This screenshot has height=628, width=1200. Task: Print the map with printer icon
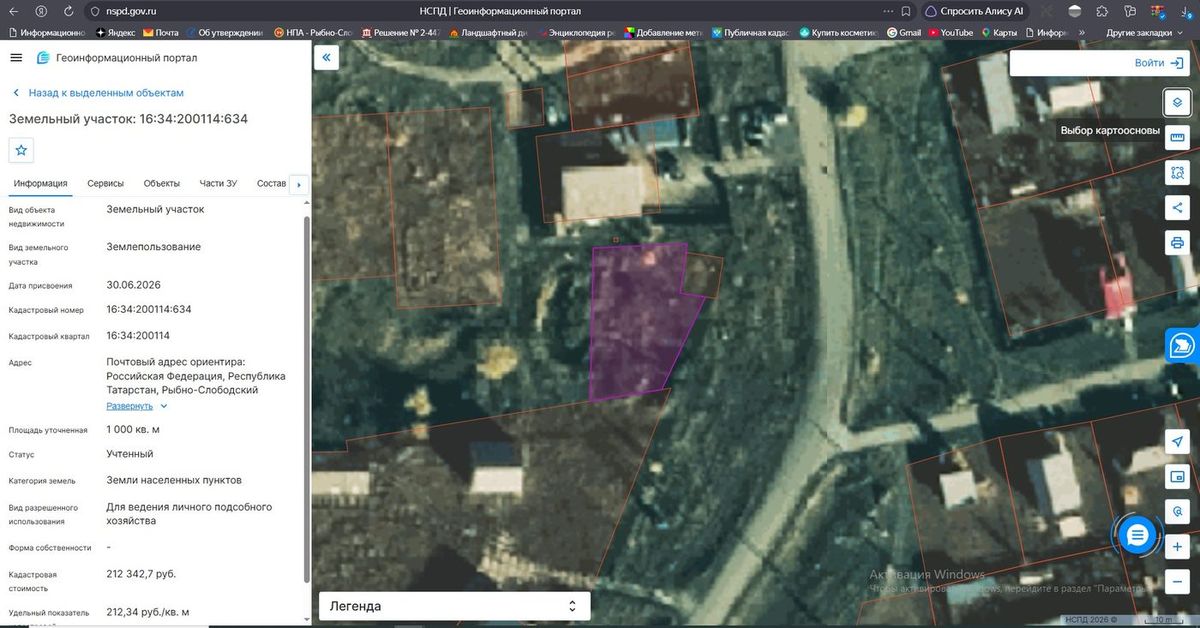pos(1177,243)
